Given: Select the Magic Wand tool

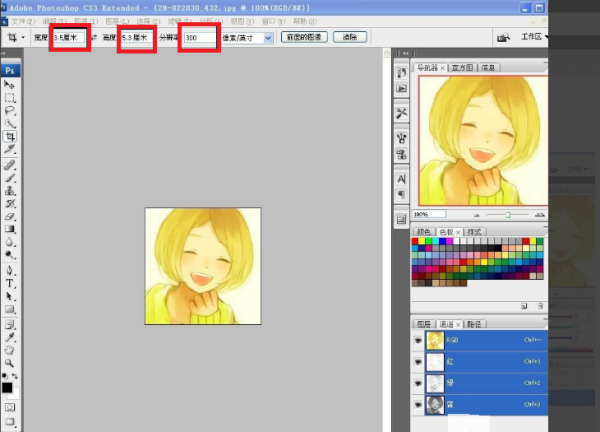Looking at the screenshot, I should (10, 124).
